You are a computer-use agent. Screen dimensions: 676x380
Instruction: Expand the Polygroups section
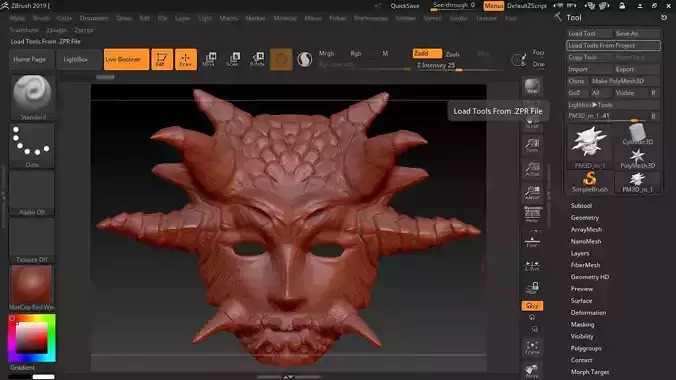click(x=586, y=348)
